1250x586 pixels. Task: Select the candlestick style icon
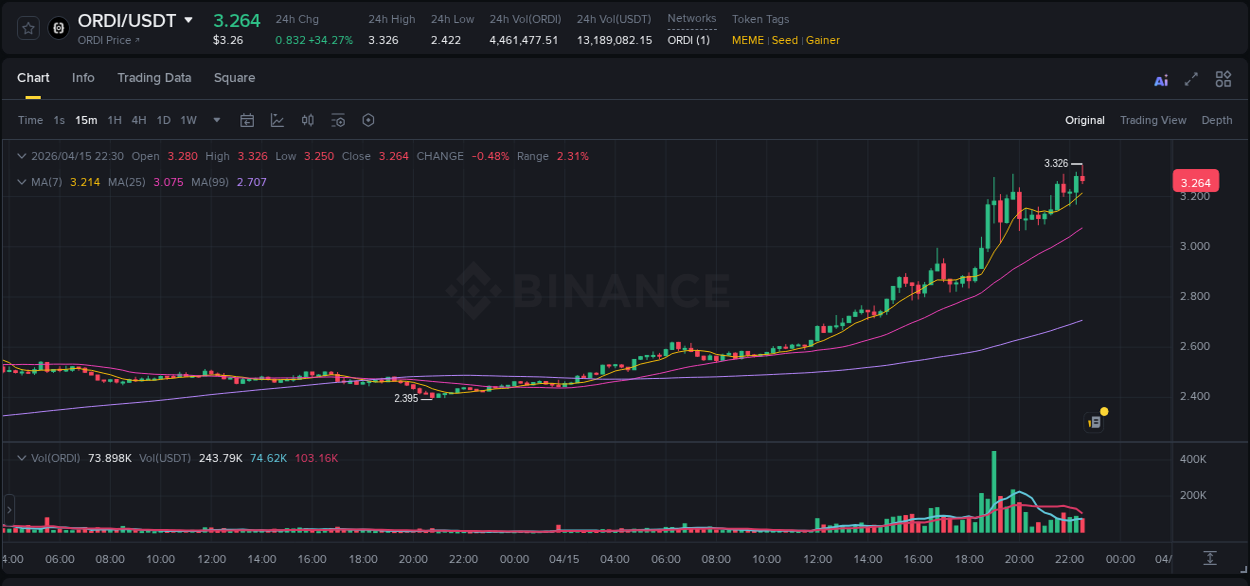[307, 120]
